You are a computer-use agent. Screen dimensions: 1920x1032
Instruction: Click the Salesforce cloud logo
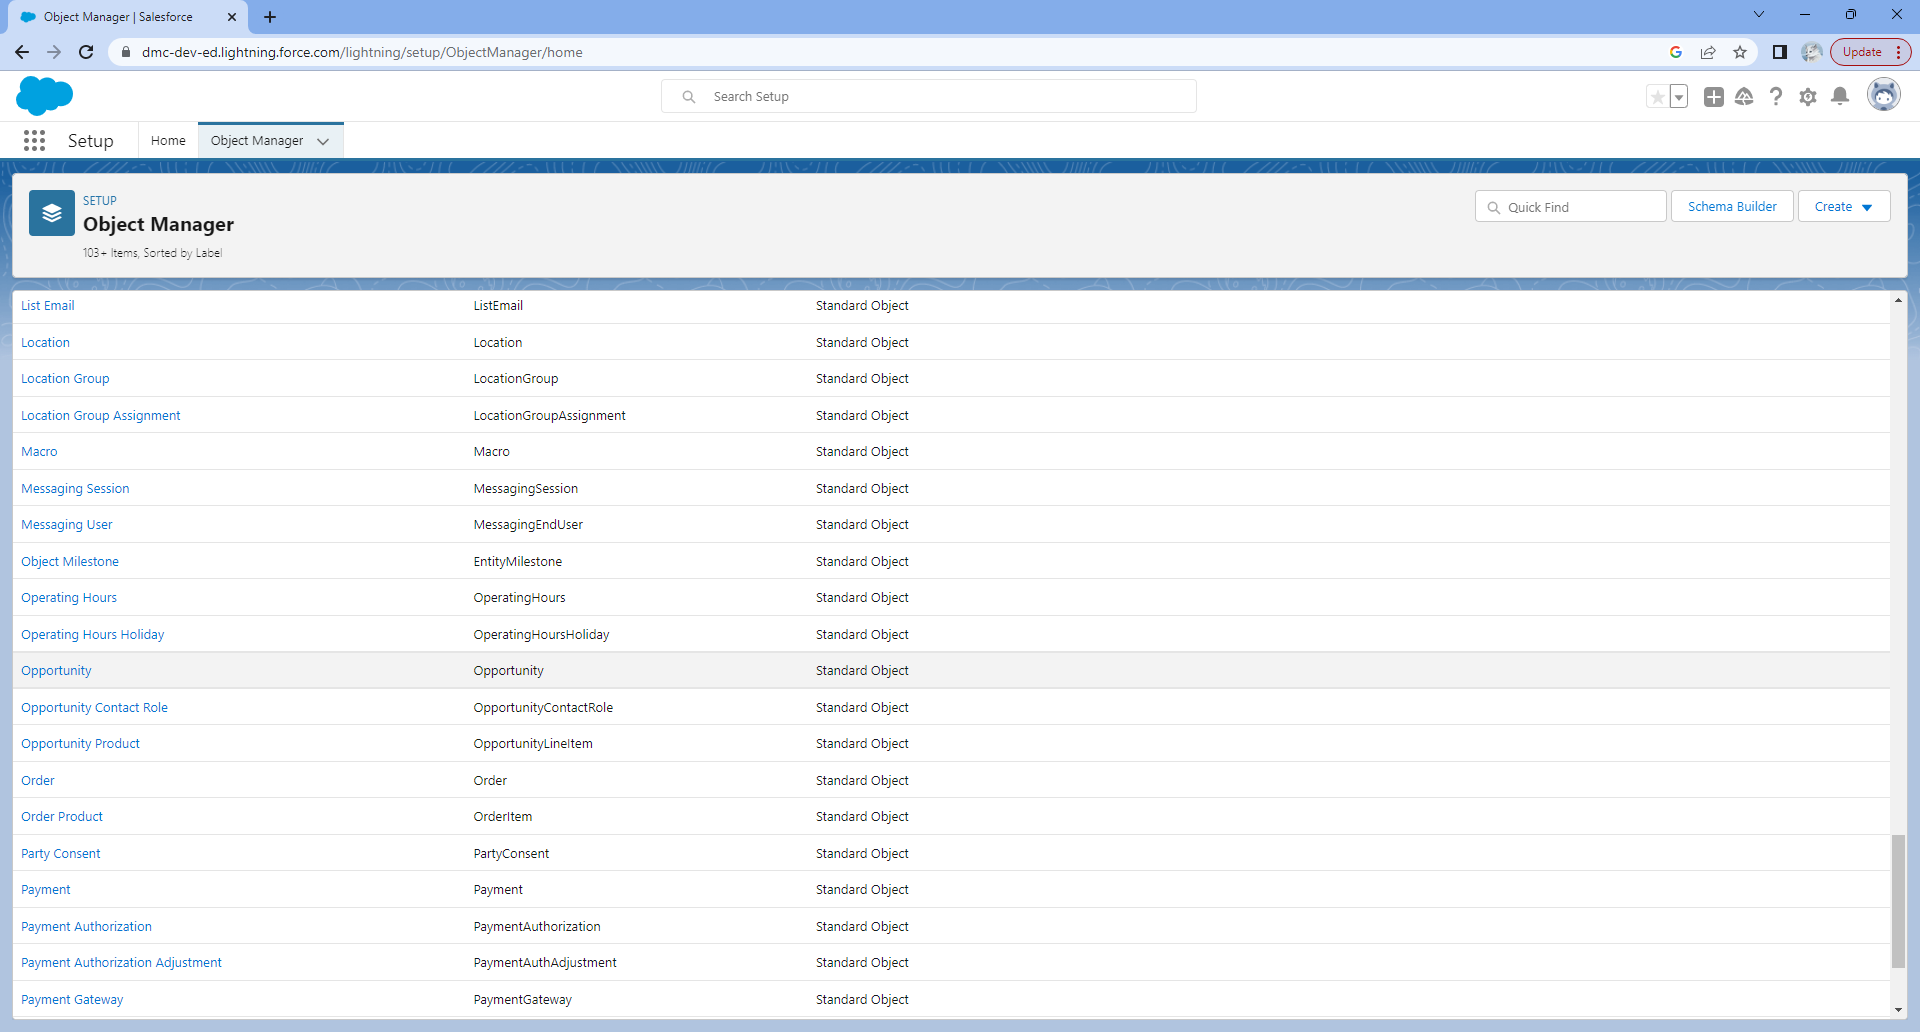[45, 96]
